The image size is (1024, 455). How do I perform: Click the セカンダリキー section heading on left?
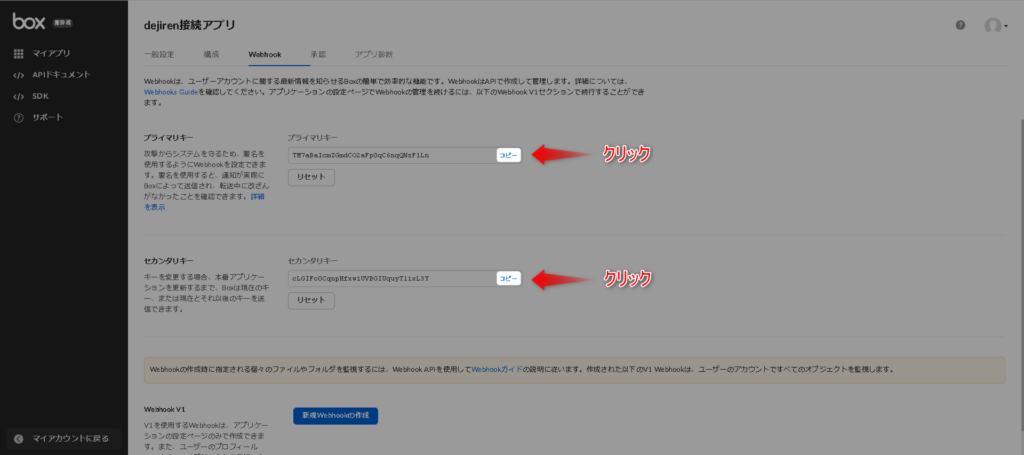pos(168,260)
